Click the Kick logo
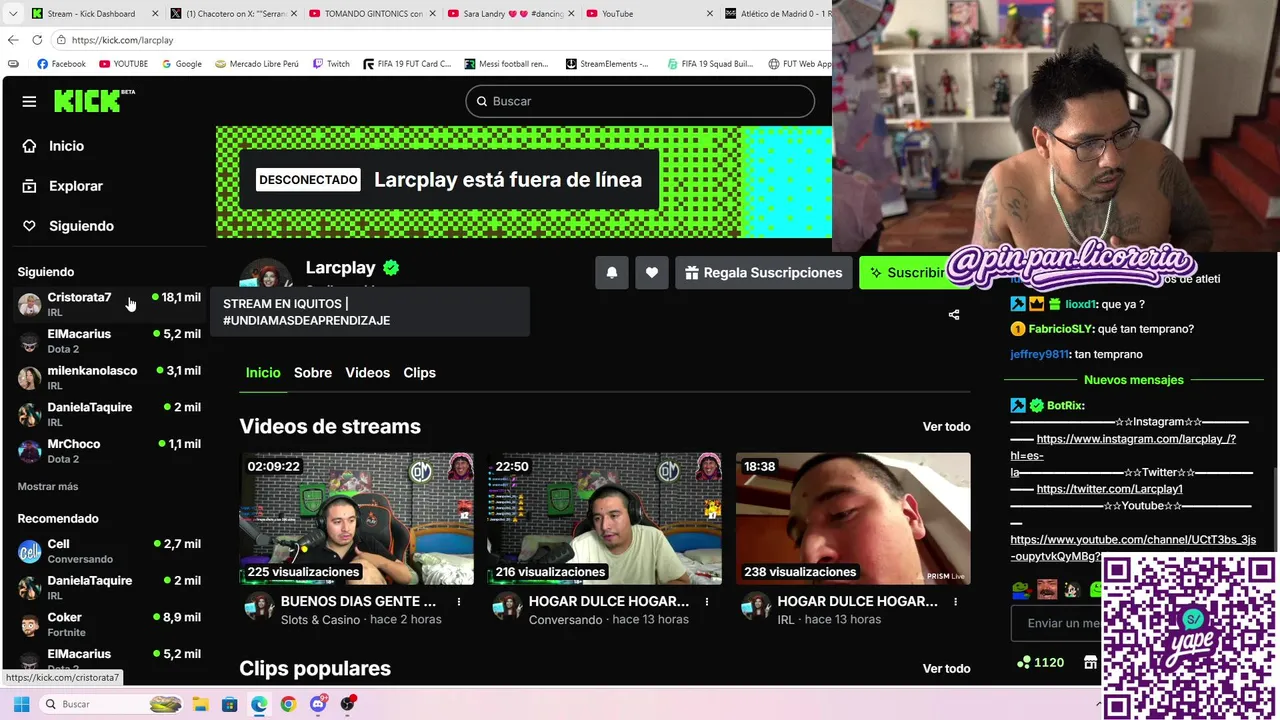1280x720 pixels. point(94,101)
